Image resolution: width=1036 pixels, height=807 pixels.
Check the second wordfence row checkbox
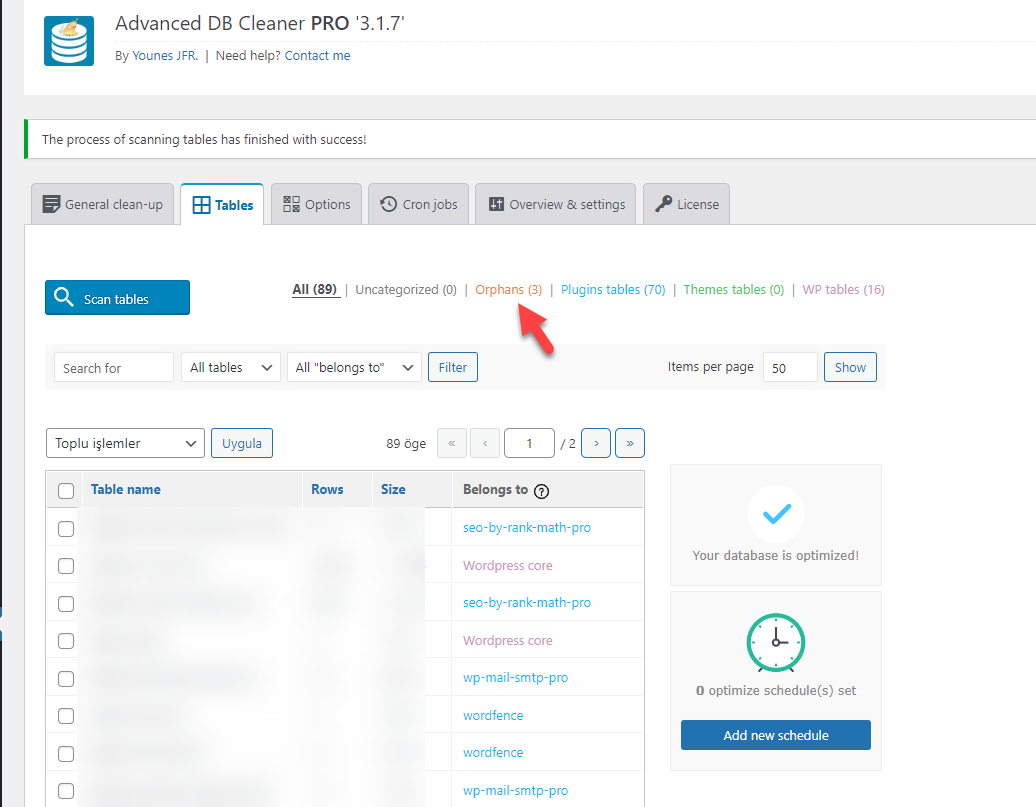pos(66,753)
